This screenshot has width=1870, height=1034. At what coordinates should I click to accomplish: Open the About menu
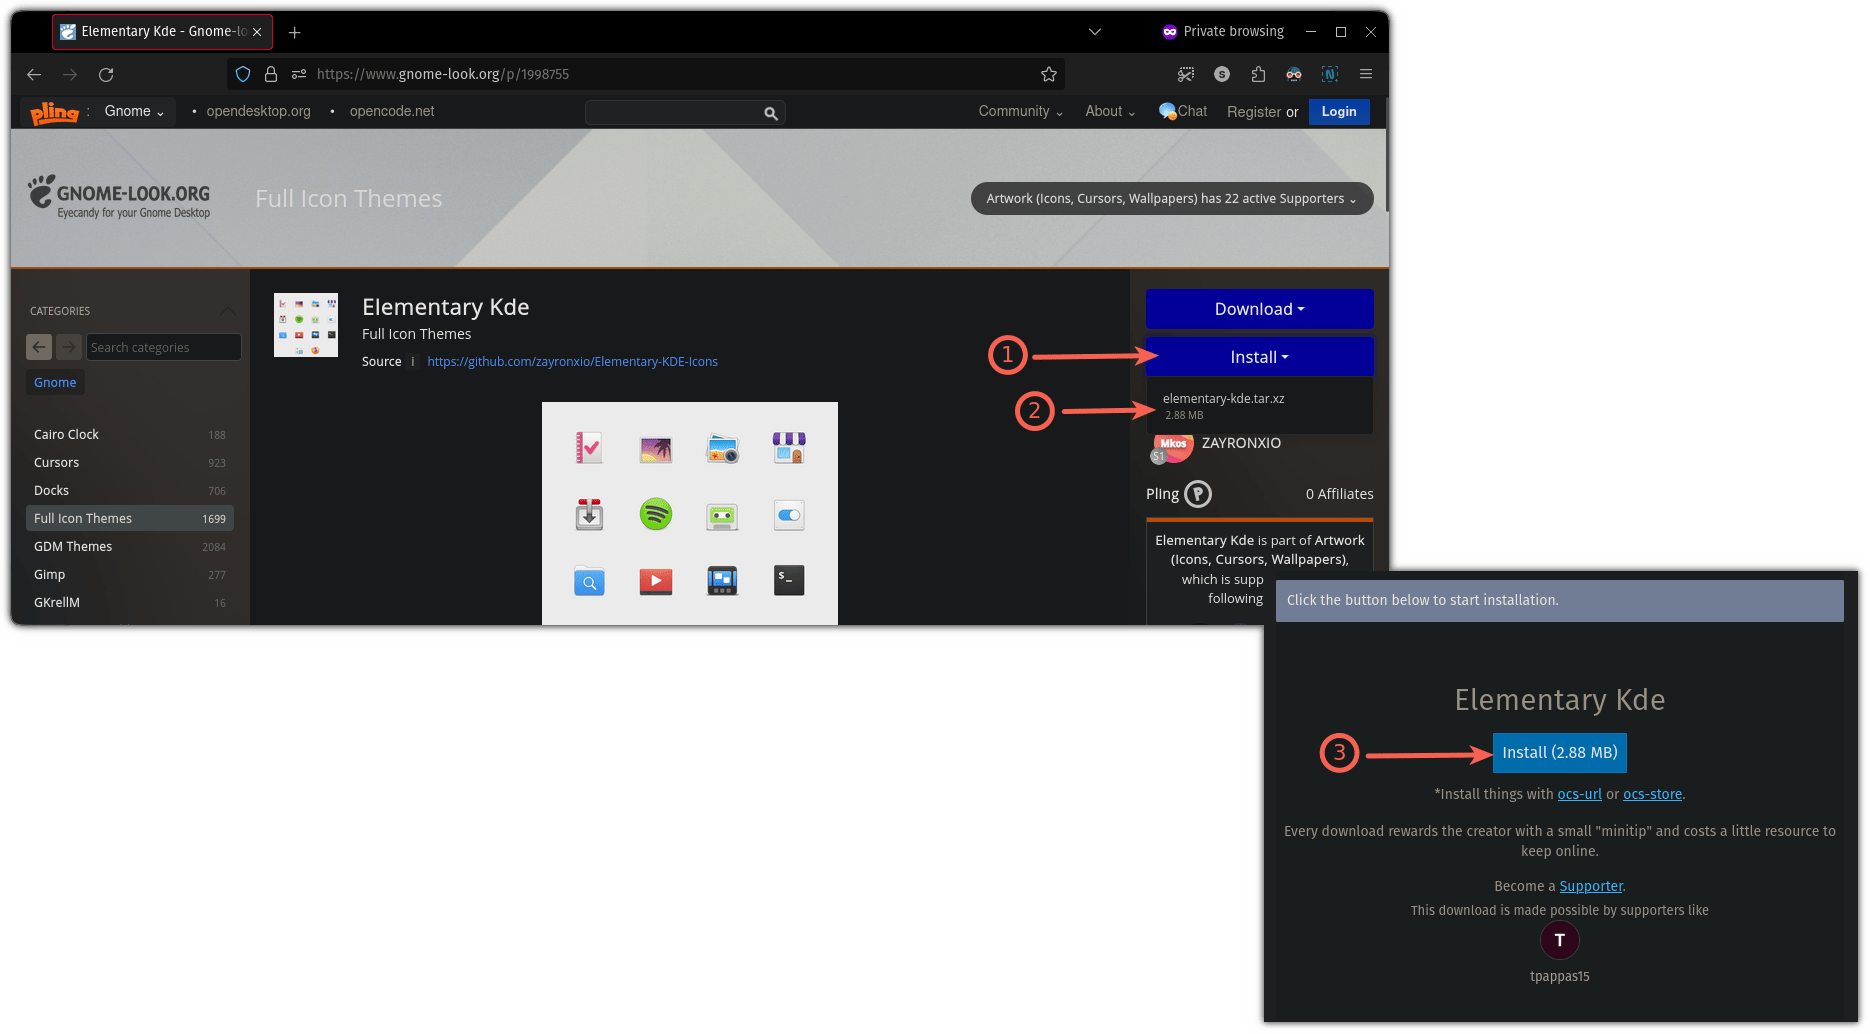point(1109,111)
